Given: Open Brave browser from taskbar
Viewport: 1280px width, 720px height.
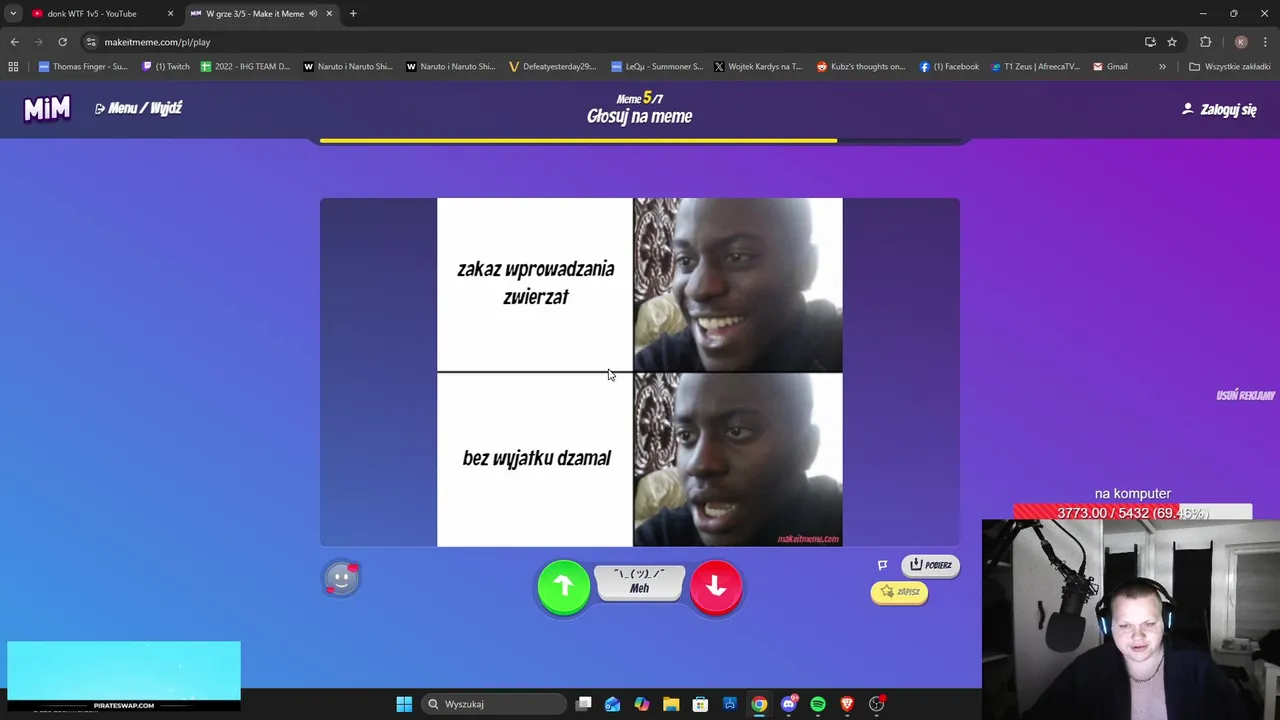Looking at the screenshot, I should click(847, 704).
